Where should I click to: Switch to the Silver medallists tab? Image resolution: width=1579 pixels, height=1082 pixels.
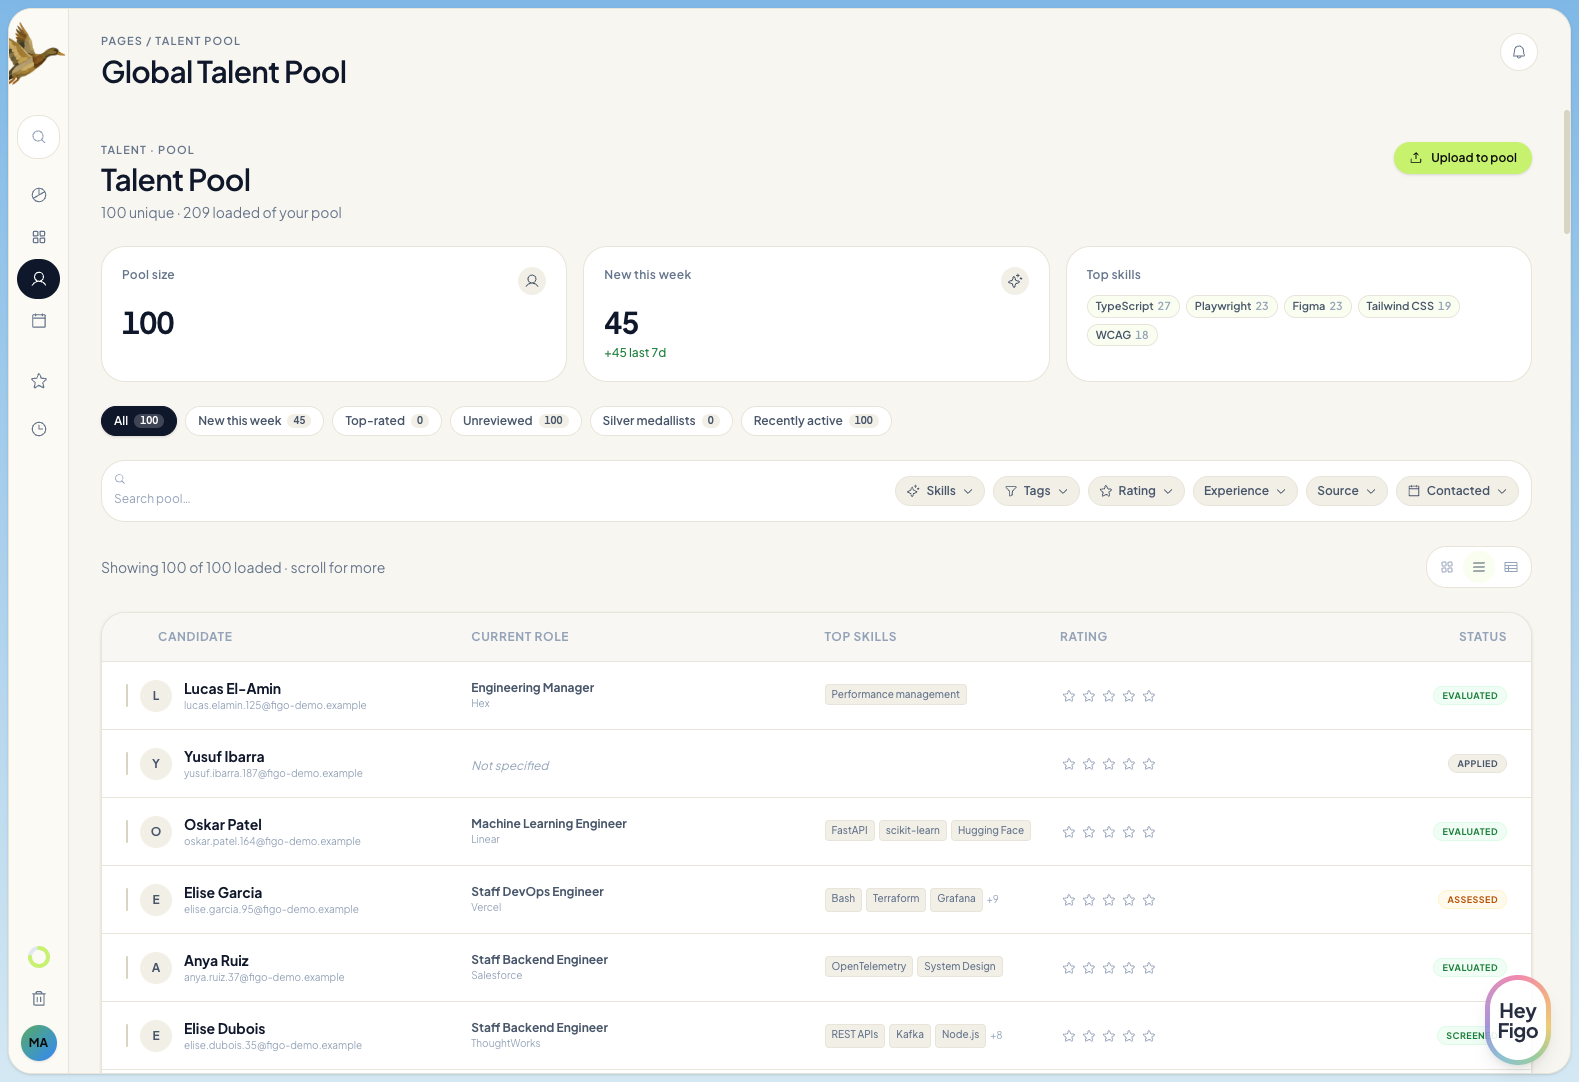tap(660, 421)
